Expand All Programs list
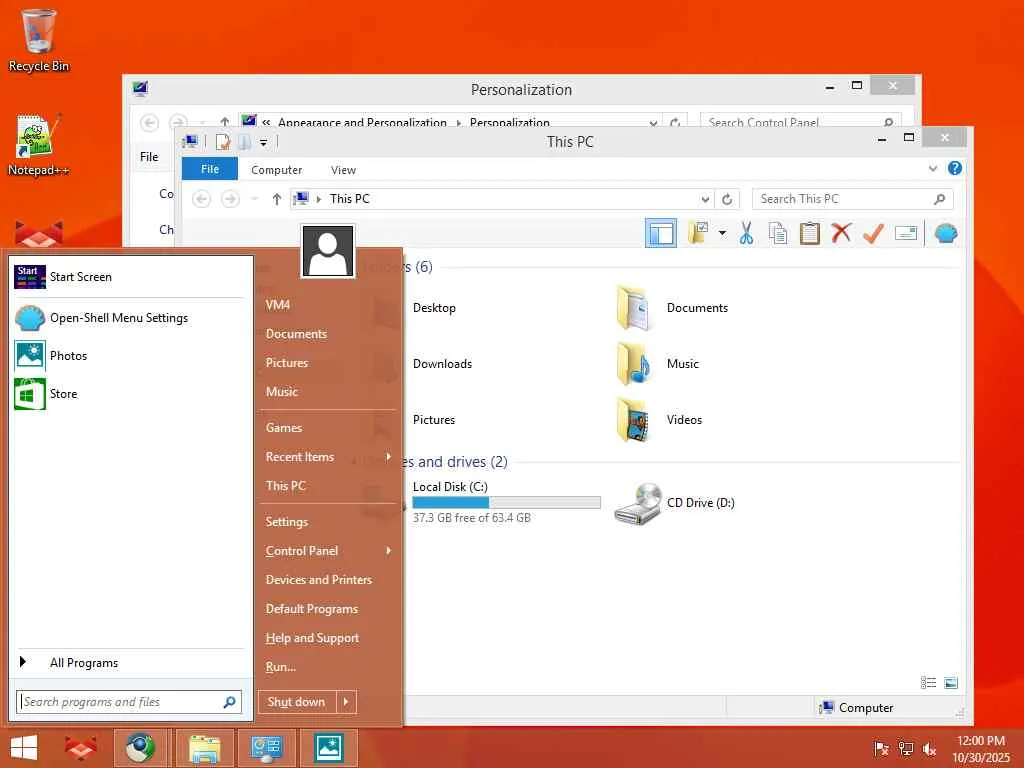Viewport: 1024px width, 768px height. click(x=128, y=663)
